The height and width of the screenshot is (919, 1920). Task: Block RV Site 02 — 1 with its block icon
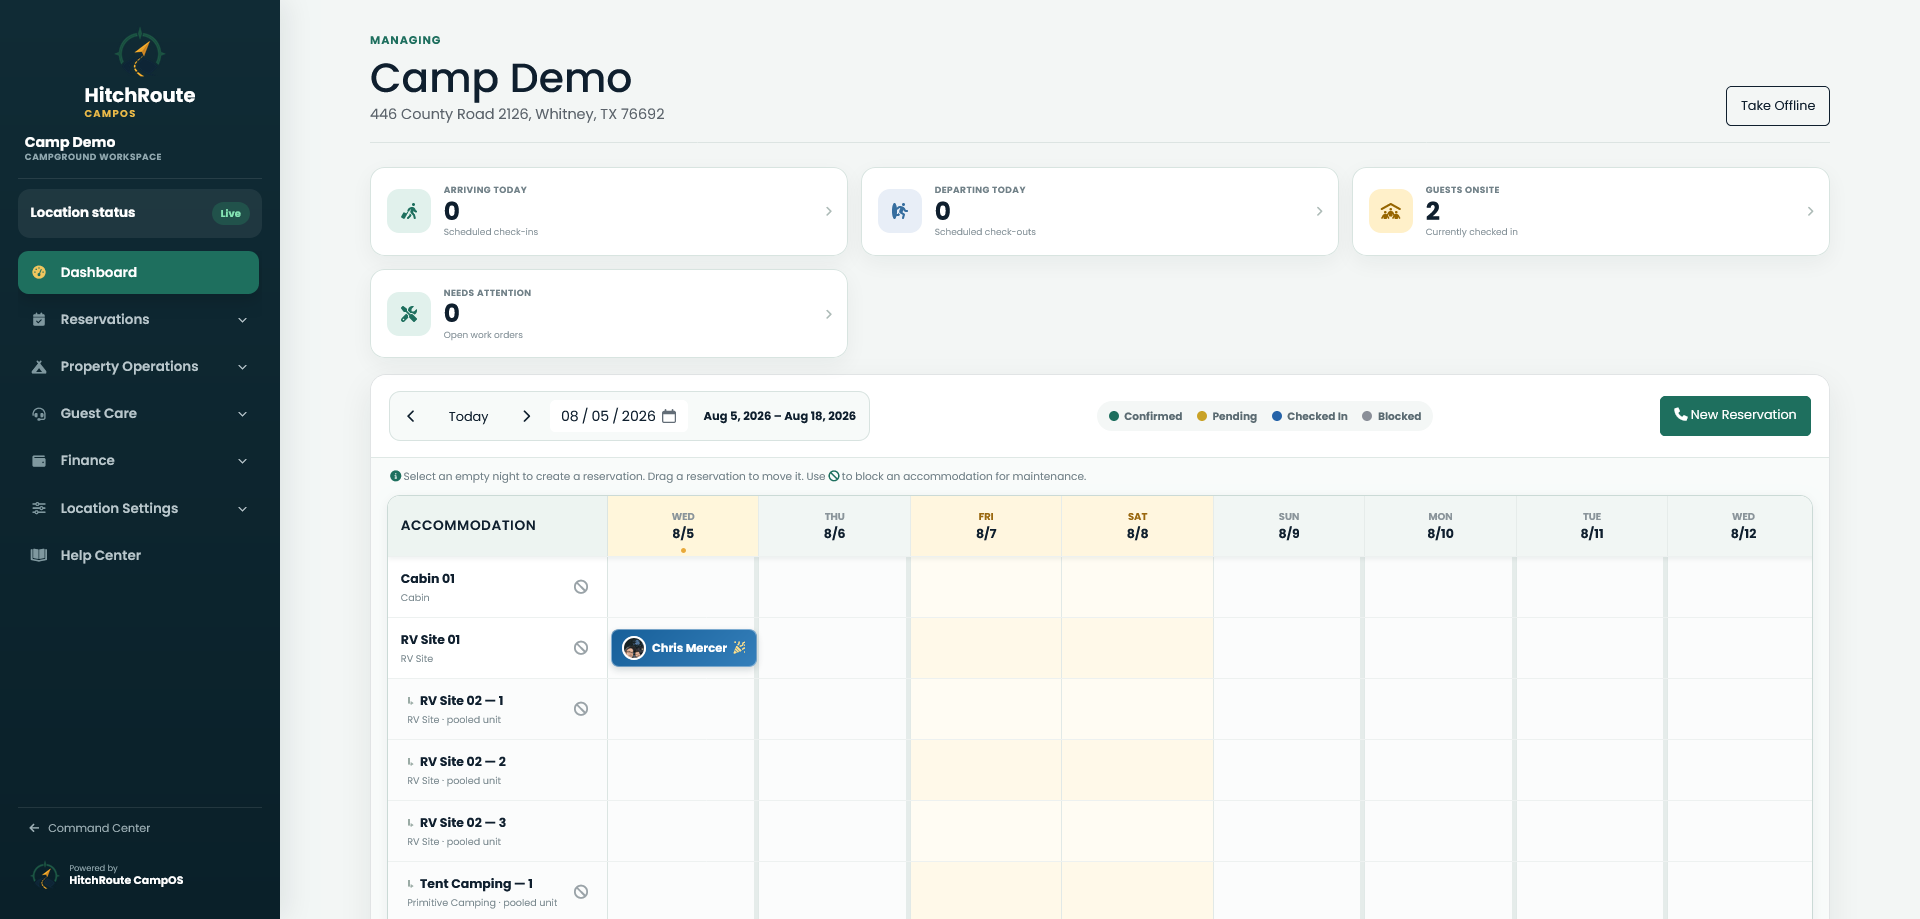click(x=581, y=709)
